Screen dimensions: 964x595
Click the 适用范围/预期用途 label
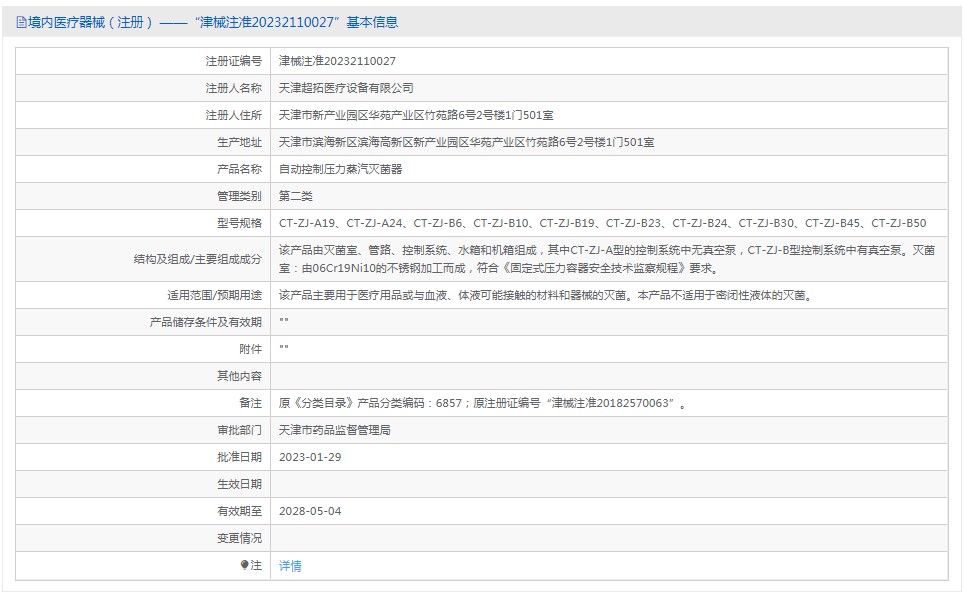coord(215,295)
